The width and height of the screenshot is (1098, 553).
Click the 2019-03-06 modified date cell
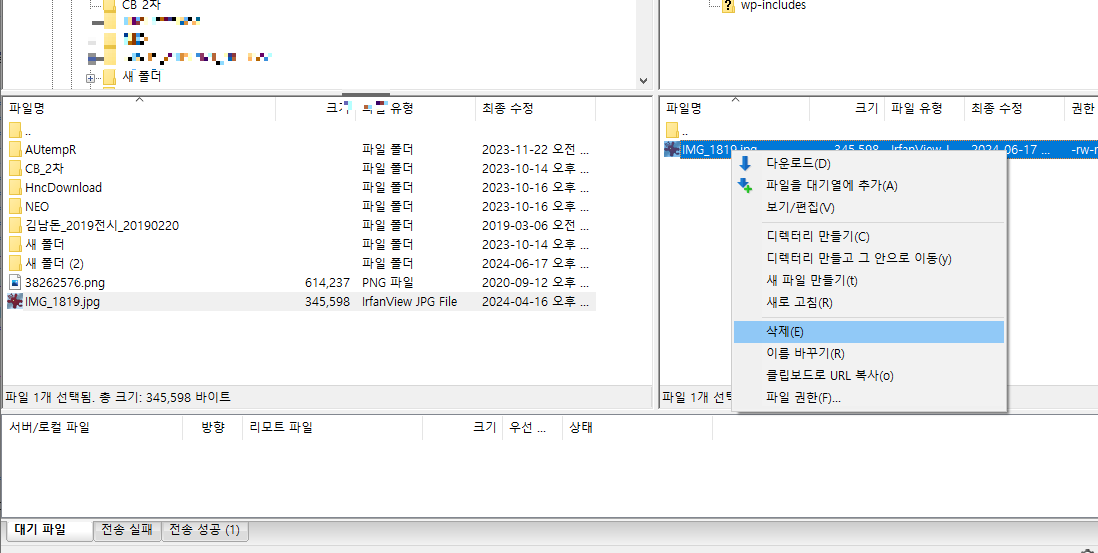point(536,225)
